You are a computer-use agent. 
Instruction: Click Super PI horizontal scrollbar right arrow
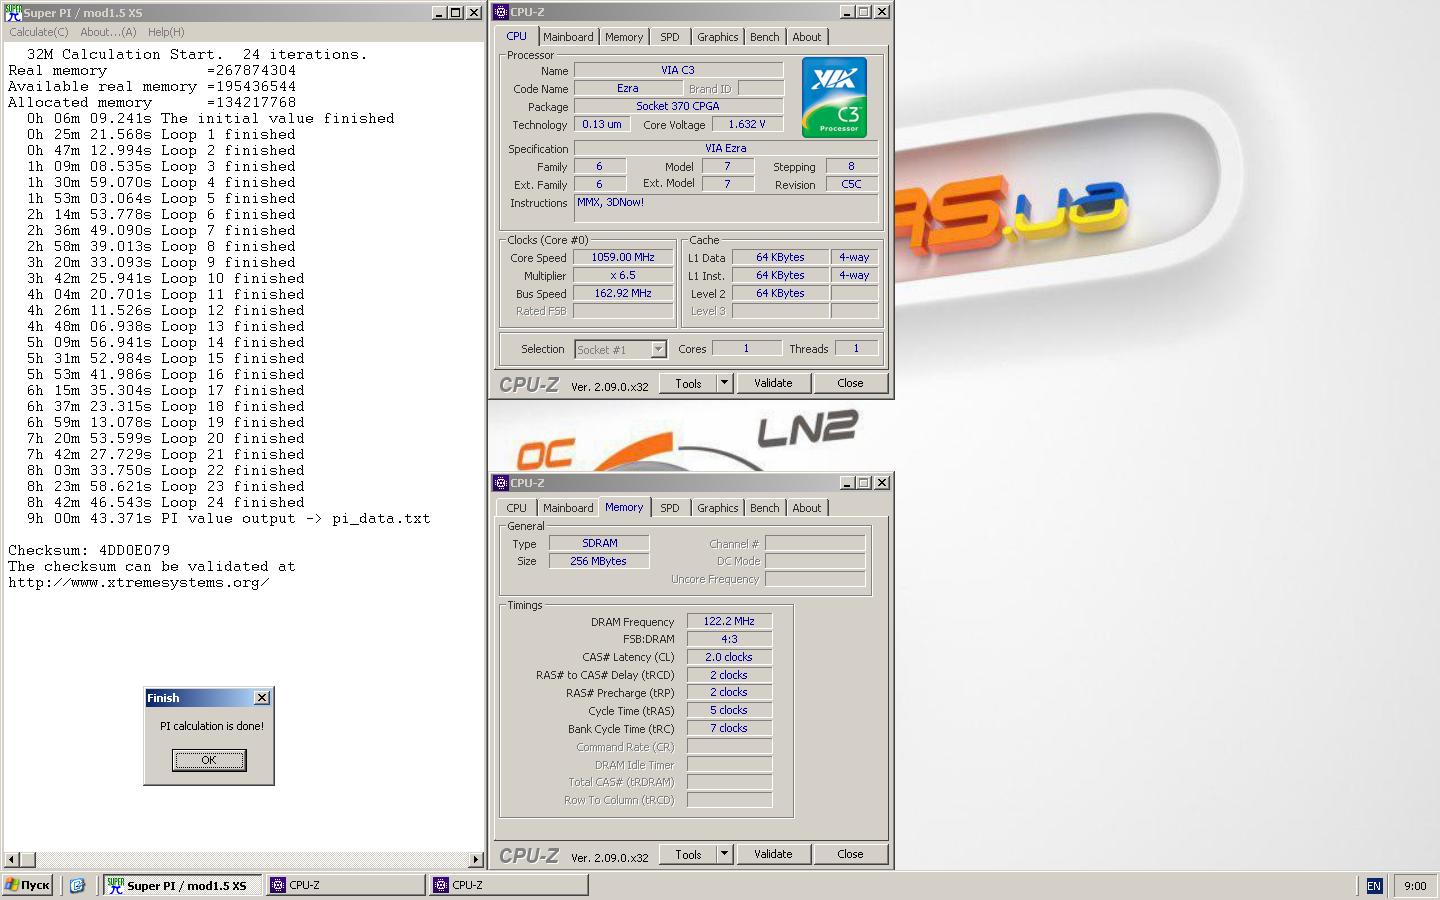coord(476,859)
